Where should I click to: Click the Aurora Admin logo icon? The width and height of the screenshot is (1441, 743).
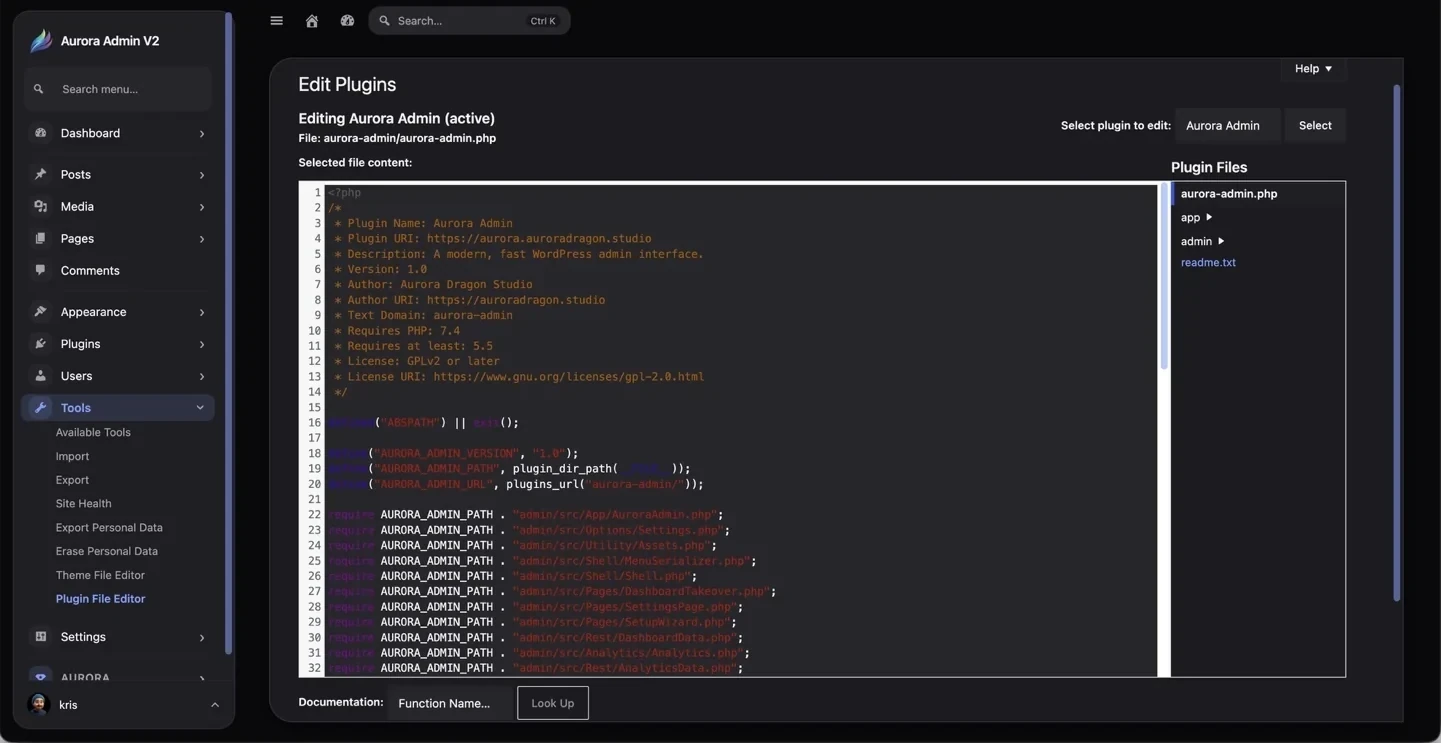tap(41, 40)
